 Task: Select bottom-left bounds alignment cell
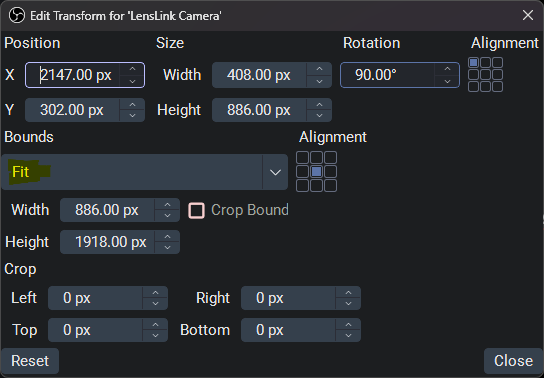[x=303, y=186]
